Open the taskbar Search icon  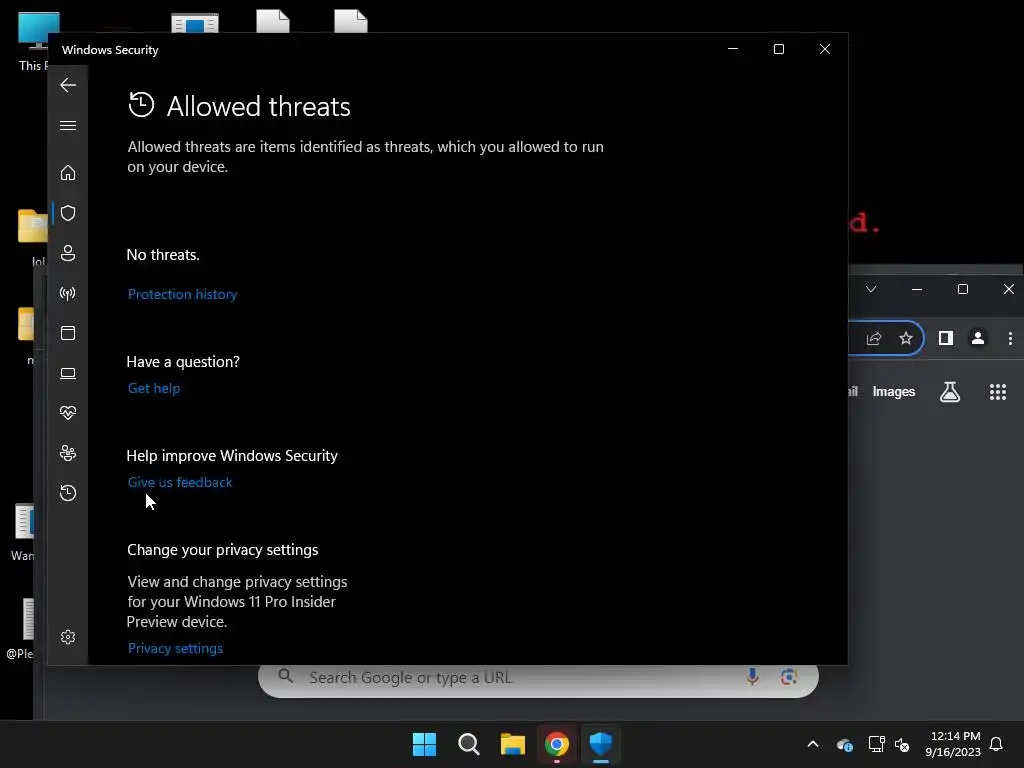pyautogui.click(x=468, y=744)
